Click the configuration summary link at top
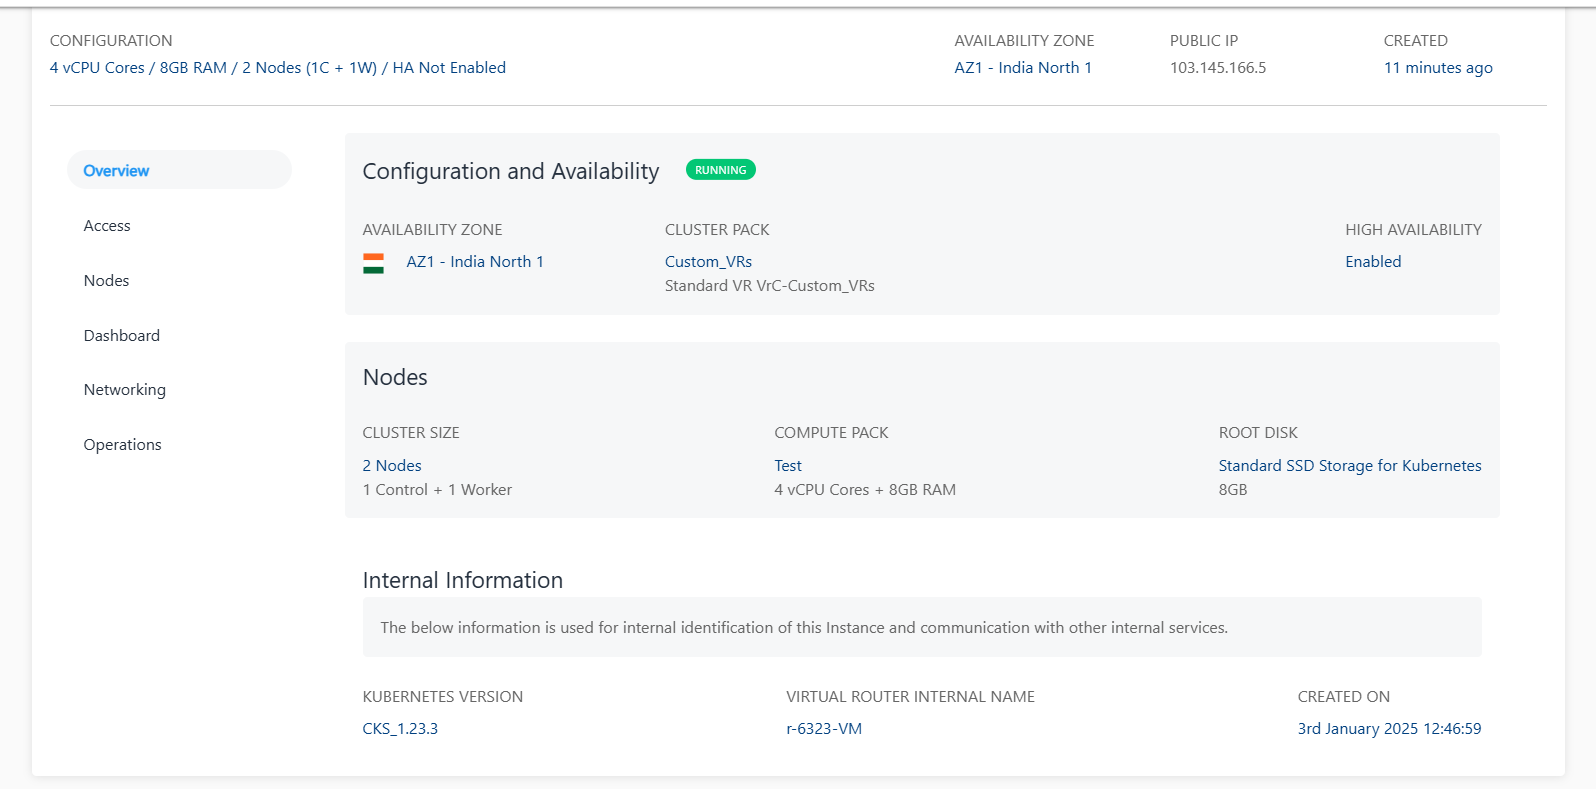This screenshot has width=1596, height=789. tap(277, 68)
